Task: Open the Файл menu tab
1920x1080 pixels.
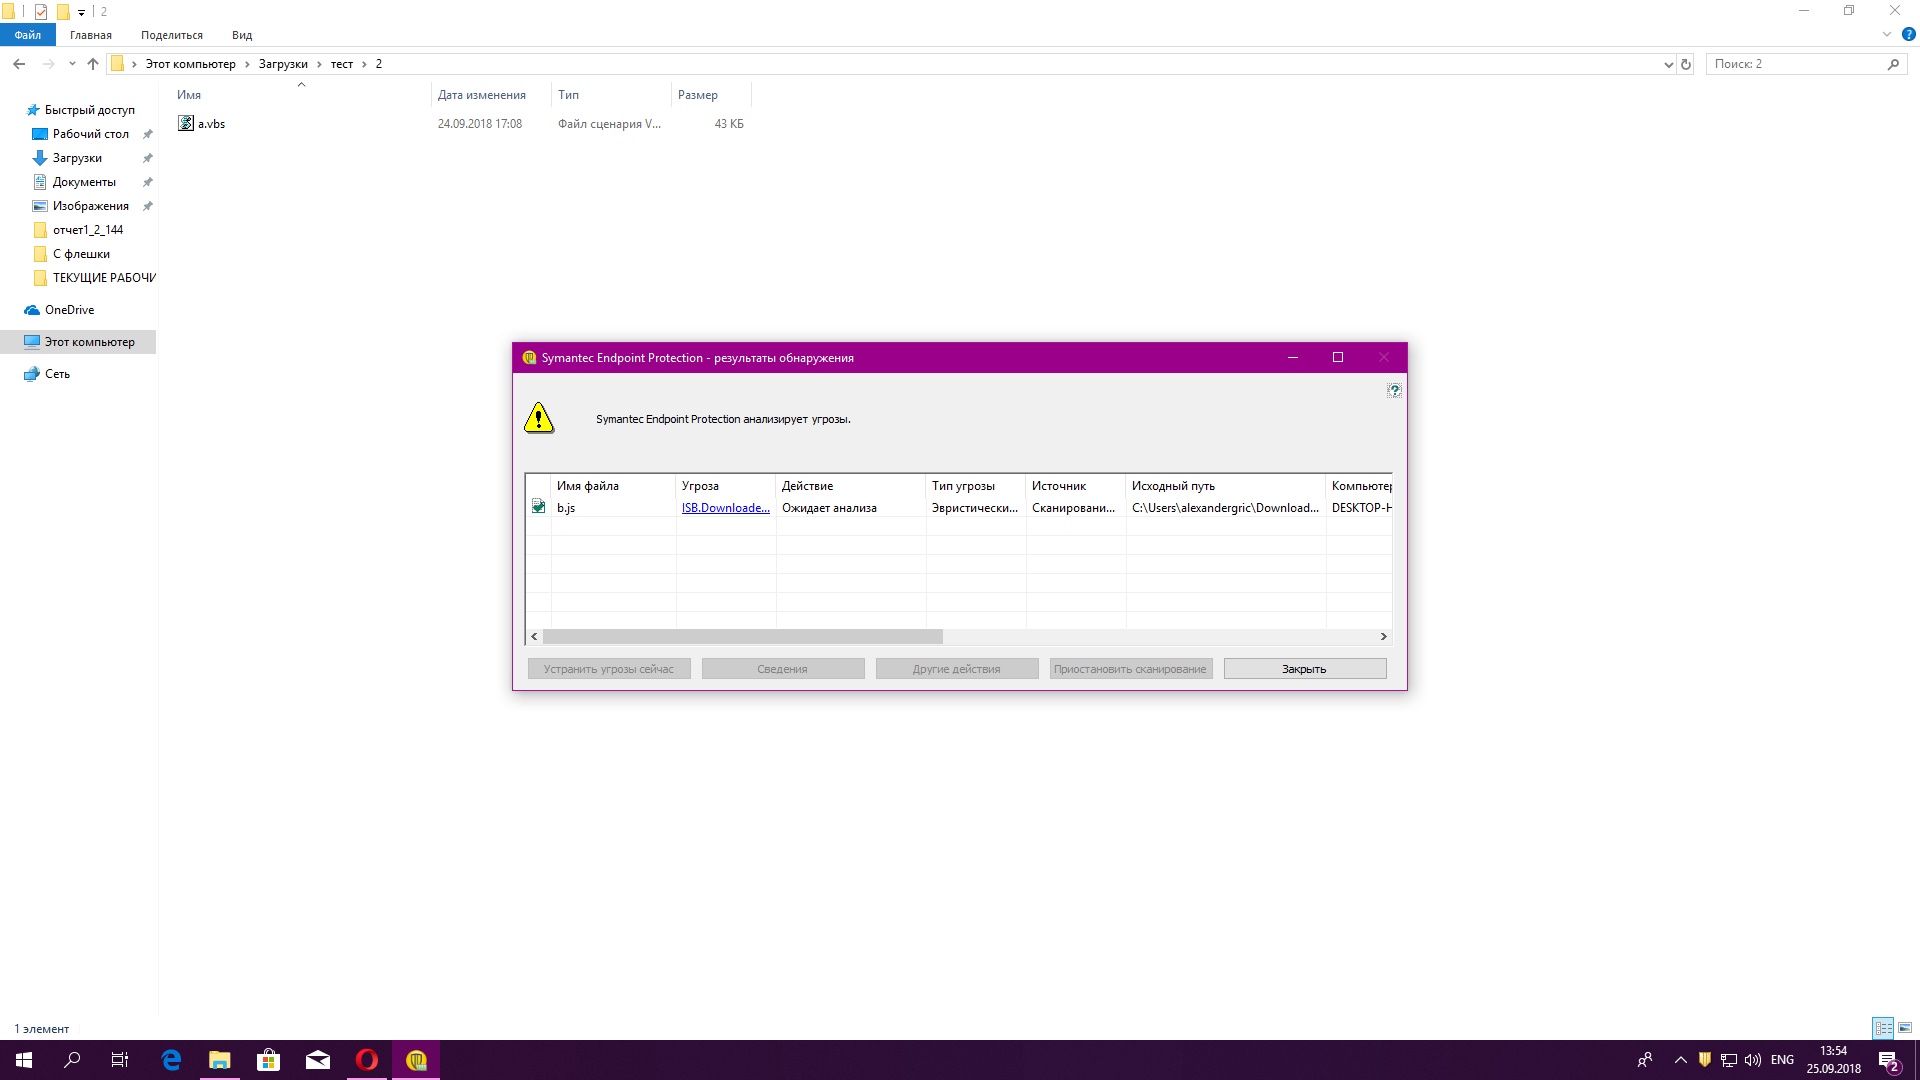Action: (x=28, y=35)
